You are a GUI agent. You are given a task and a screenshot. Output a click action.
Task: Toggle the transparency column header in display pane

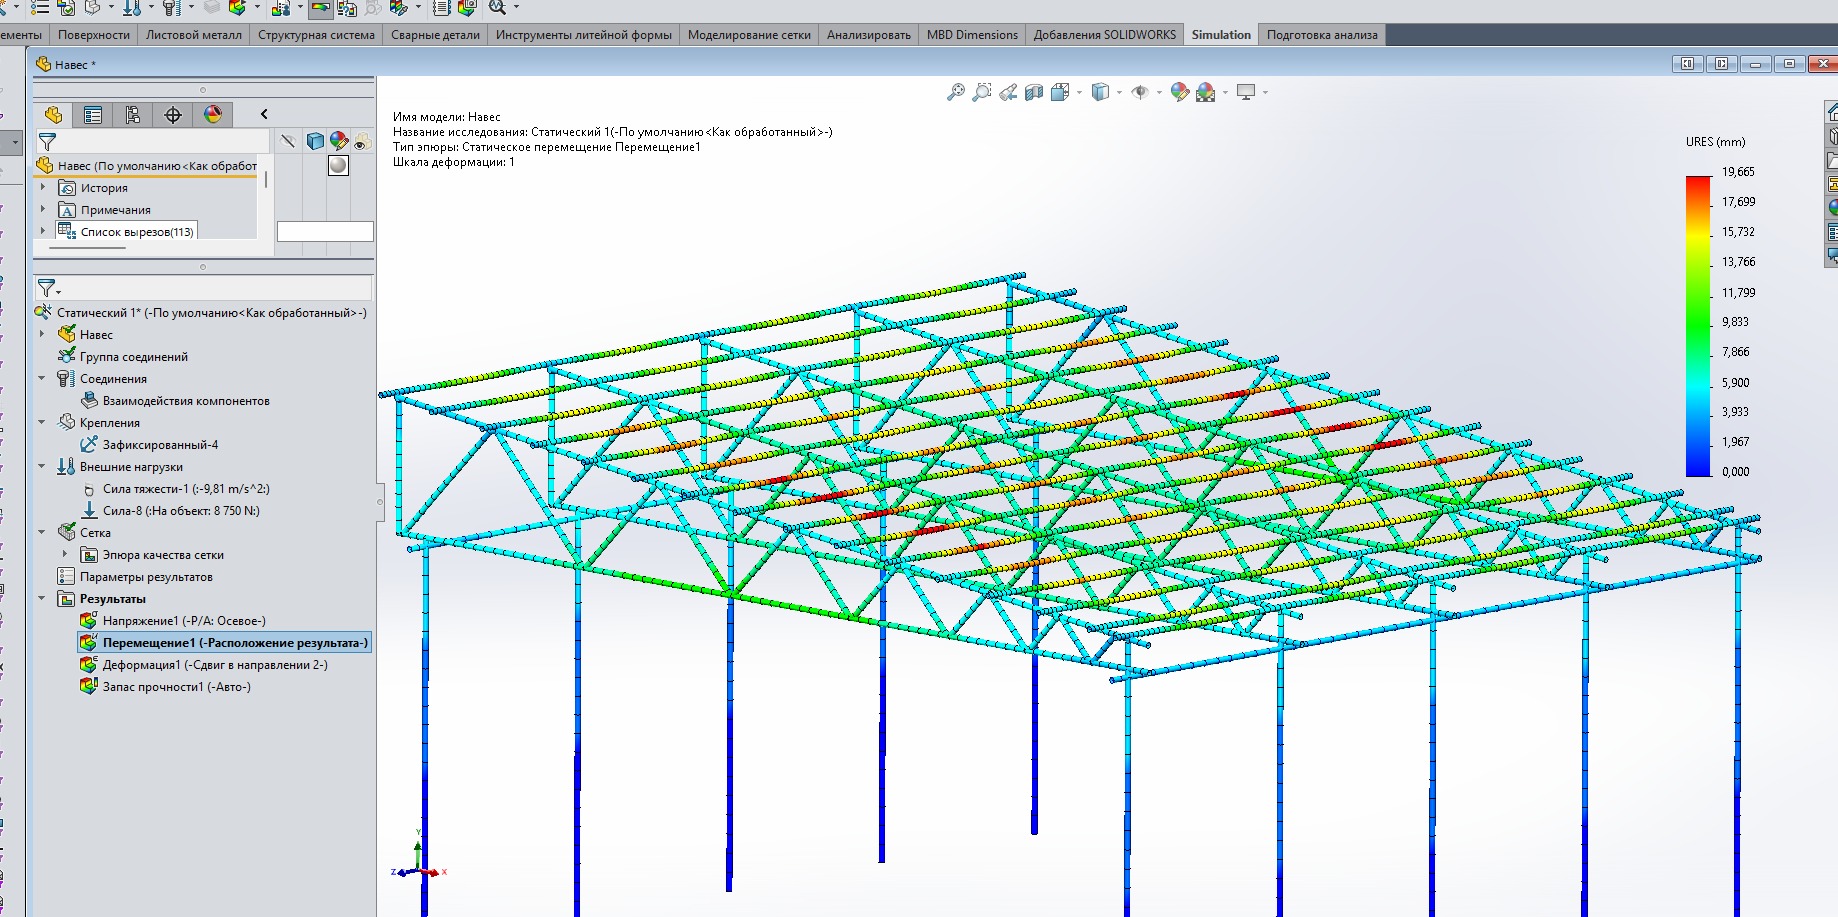(x=362, y=141)
